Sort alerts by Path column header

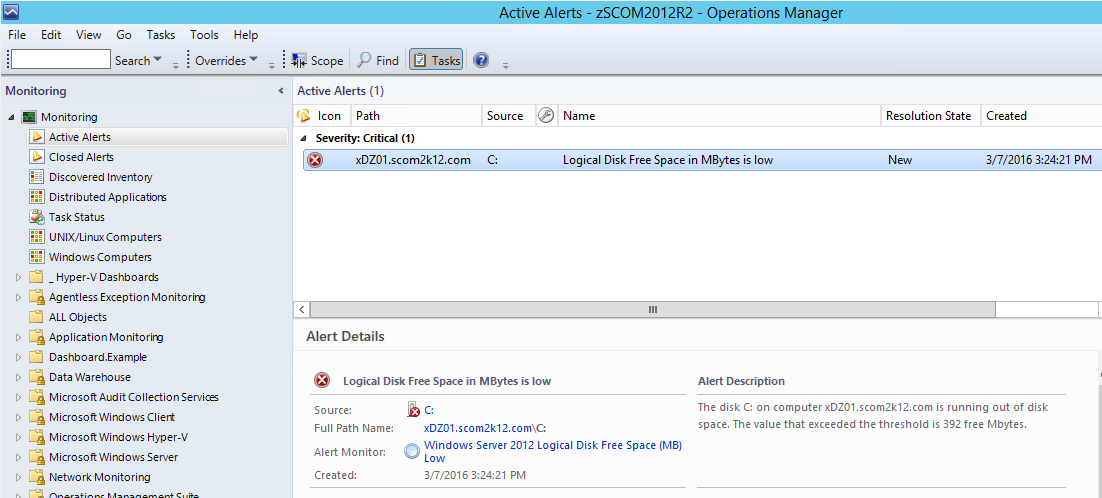[416, 116]
